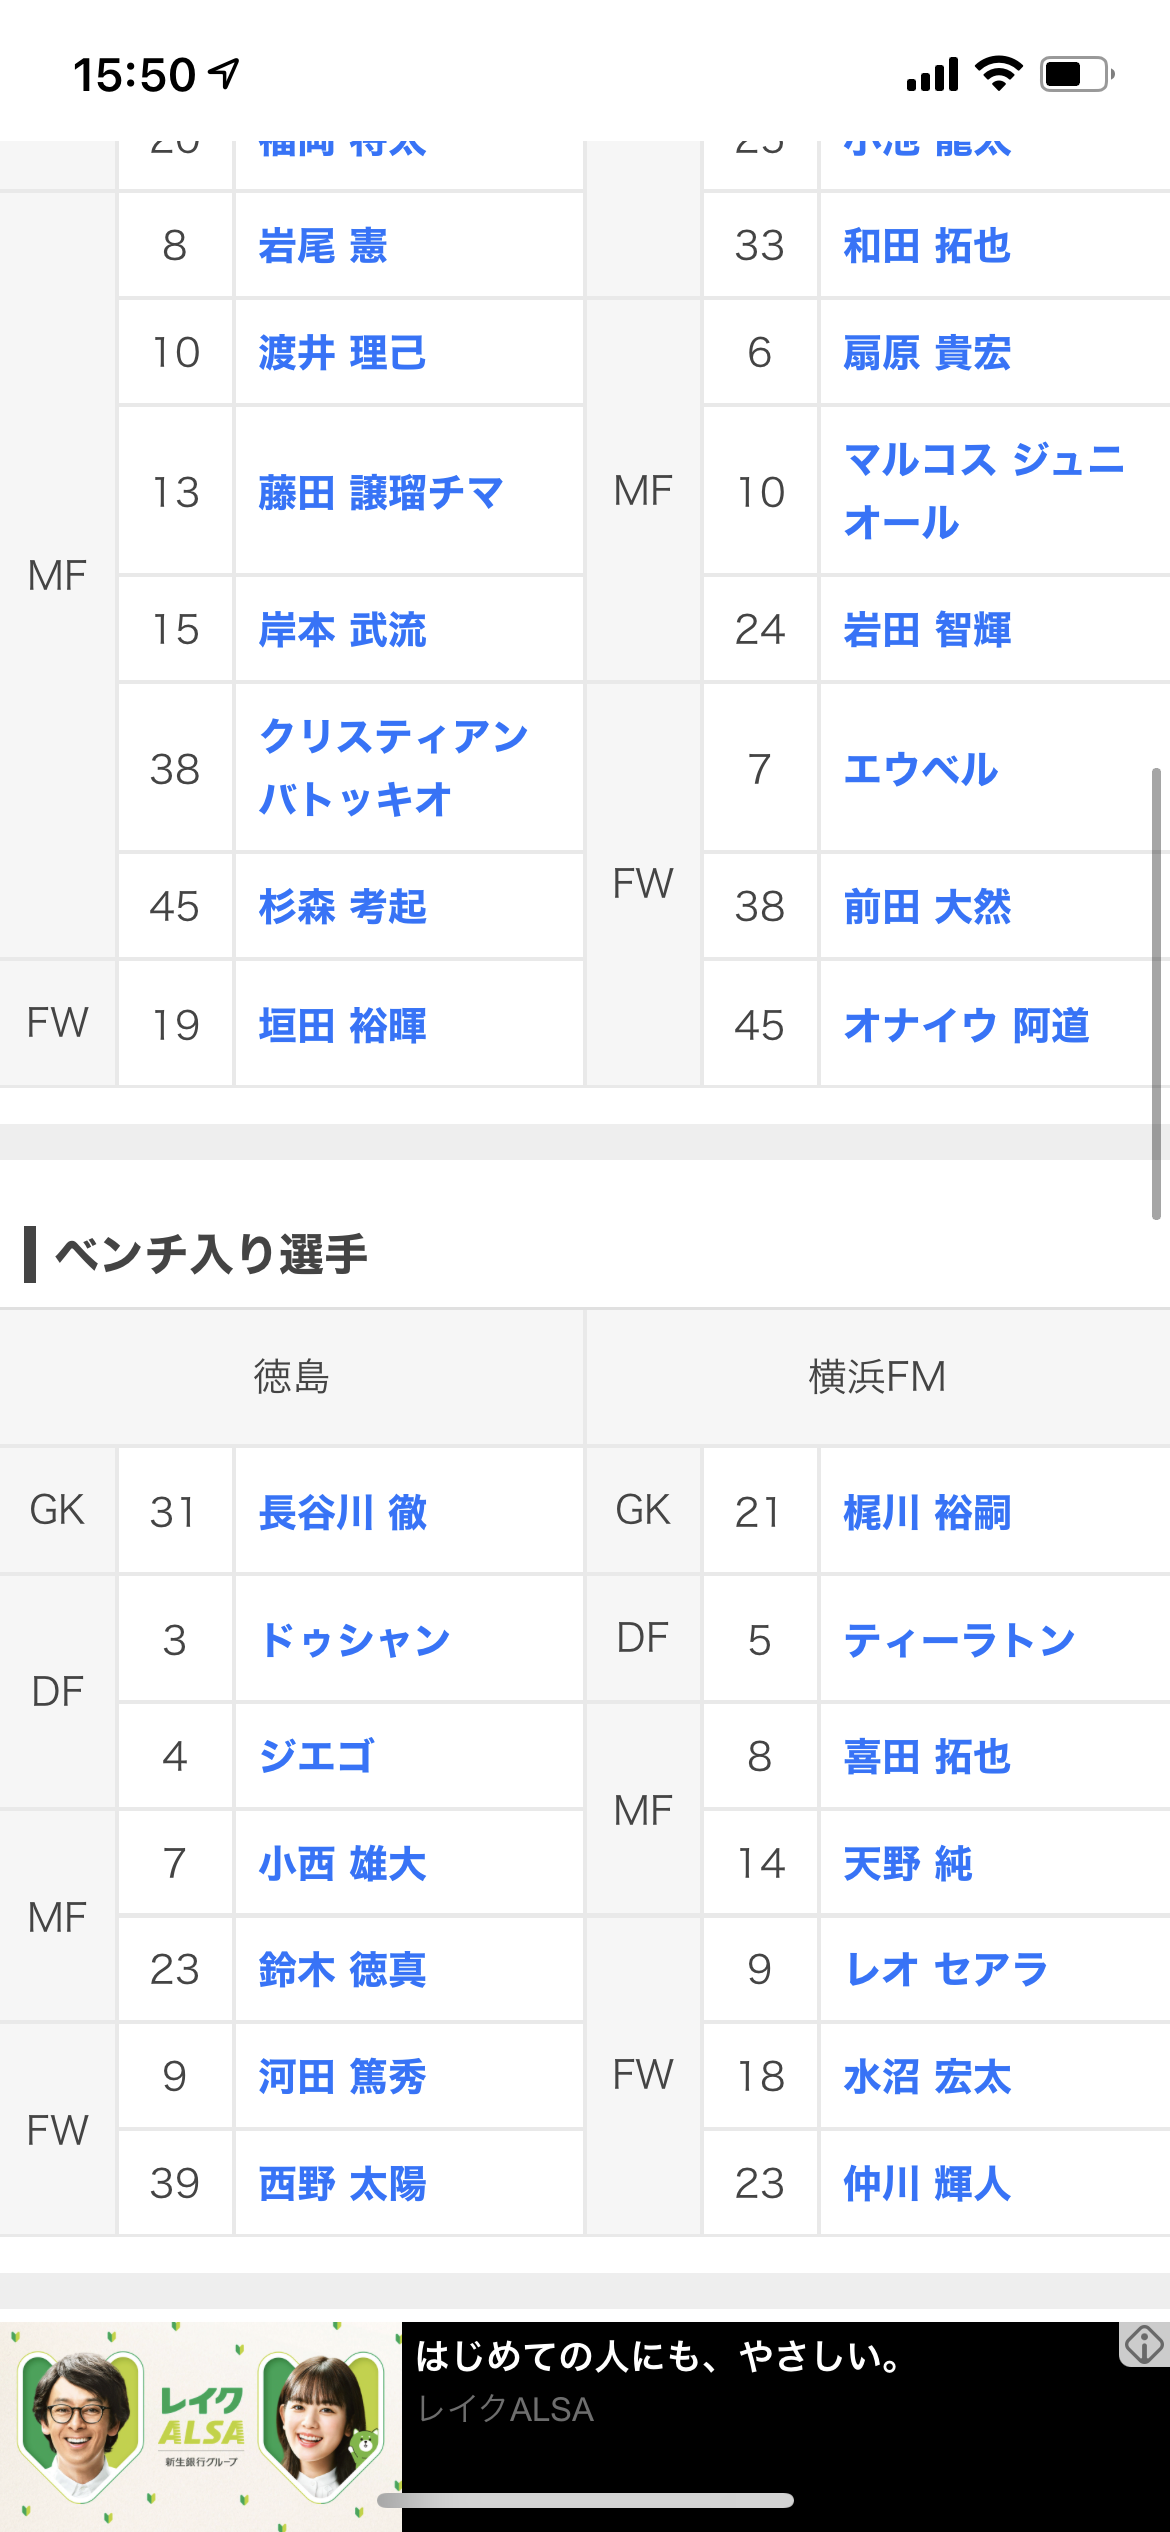The image size is (1170, 2532).
Task: Tap bench goalkeeper 長谷川 徹 link
Action: click(342, 1512)
